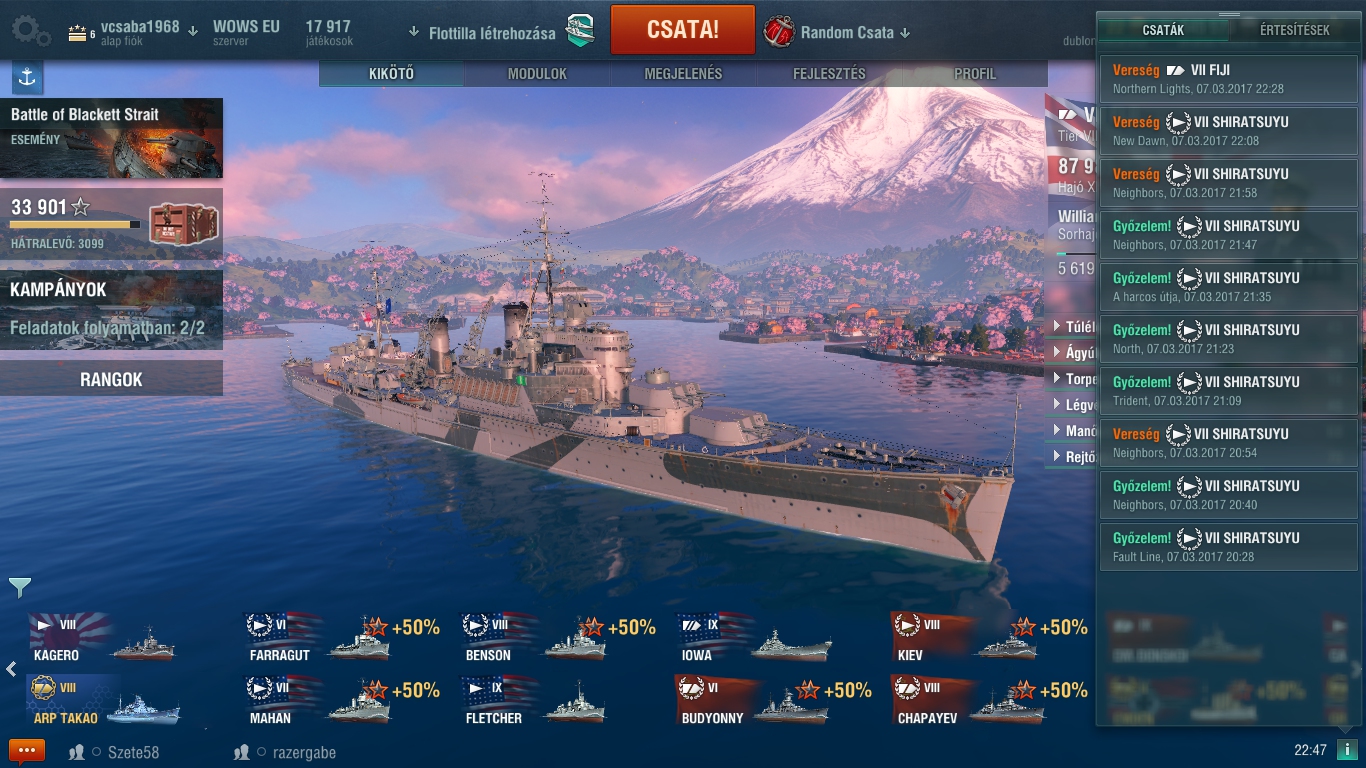The width and height of the screenshot is (1366, 768).
Task: Open the KAMPÁNYOK campaigns panel
Action: pyautogui.click(x=111, y=309)
